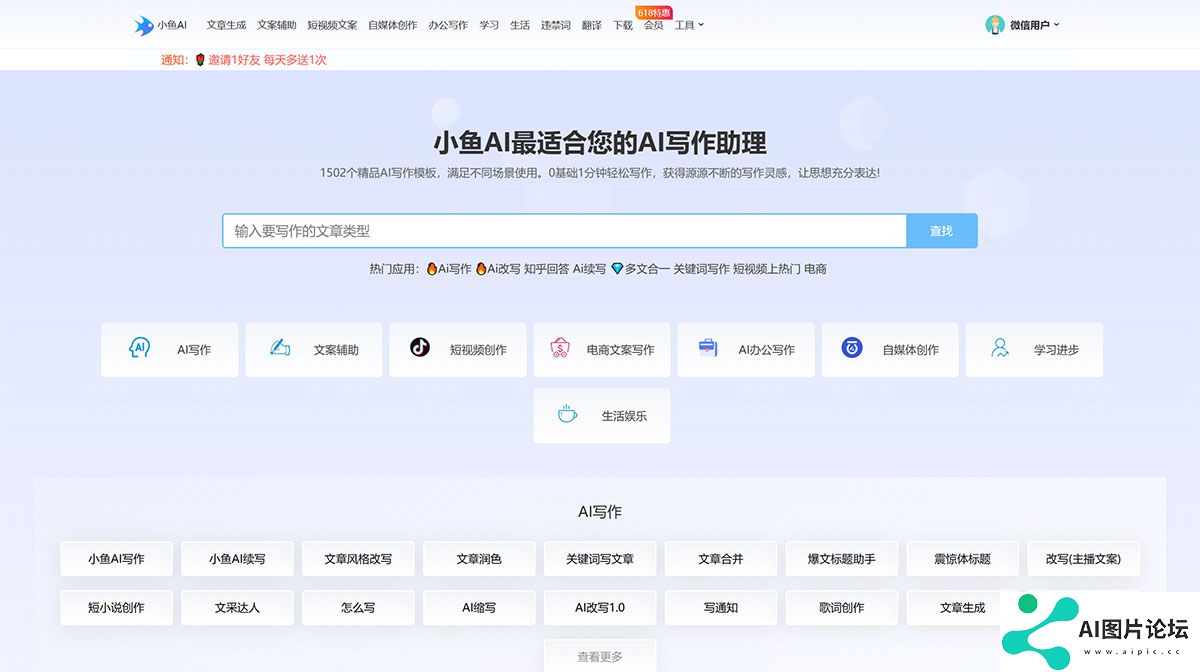Click the hot app link 短视频上热门
The height and width of the screenshot is (672, 1200).
point(767,269)
